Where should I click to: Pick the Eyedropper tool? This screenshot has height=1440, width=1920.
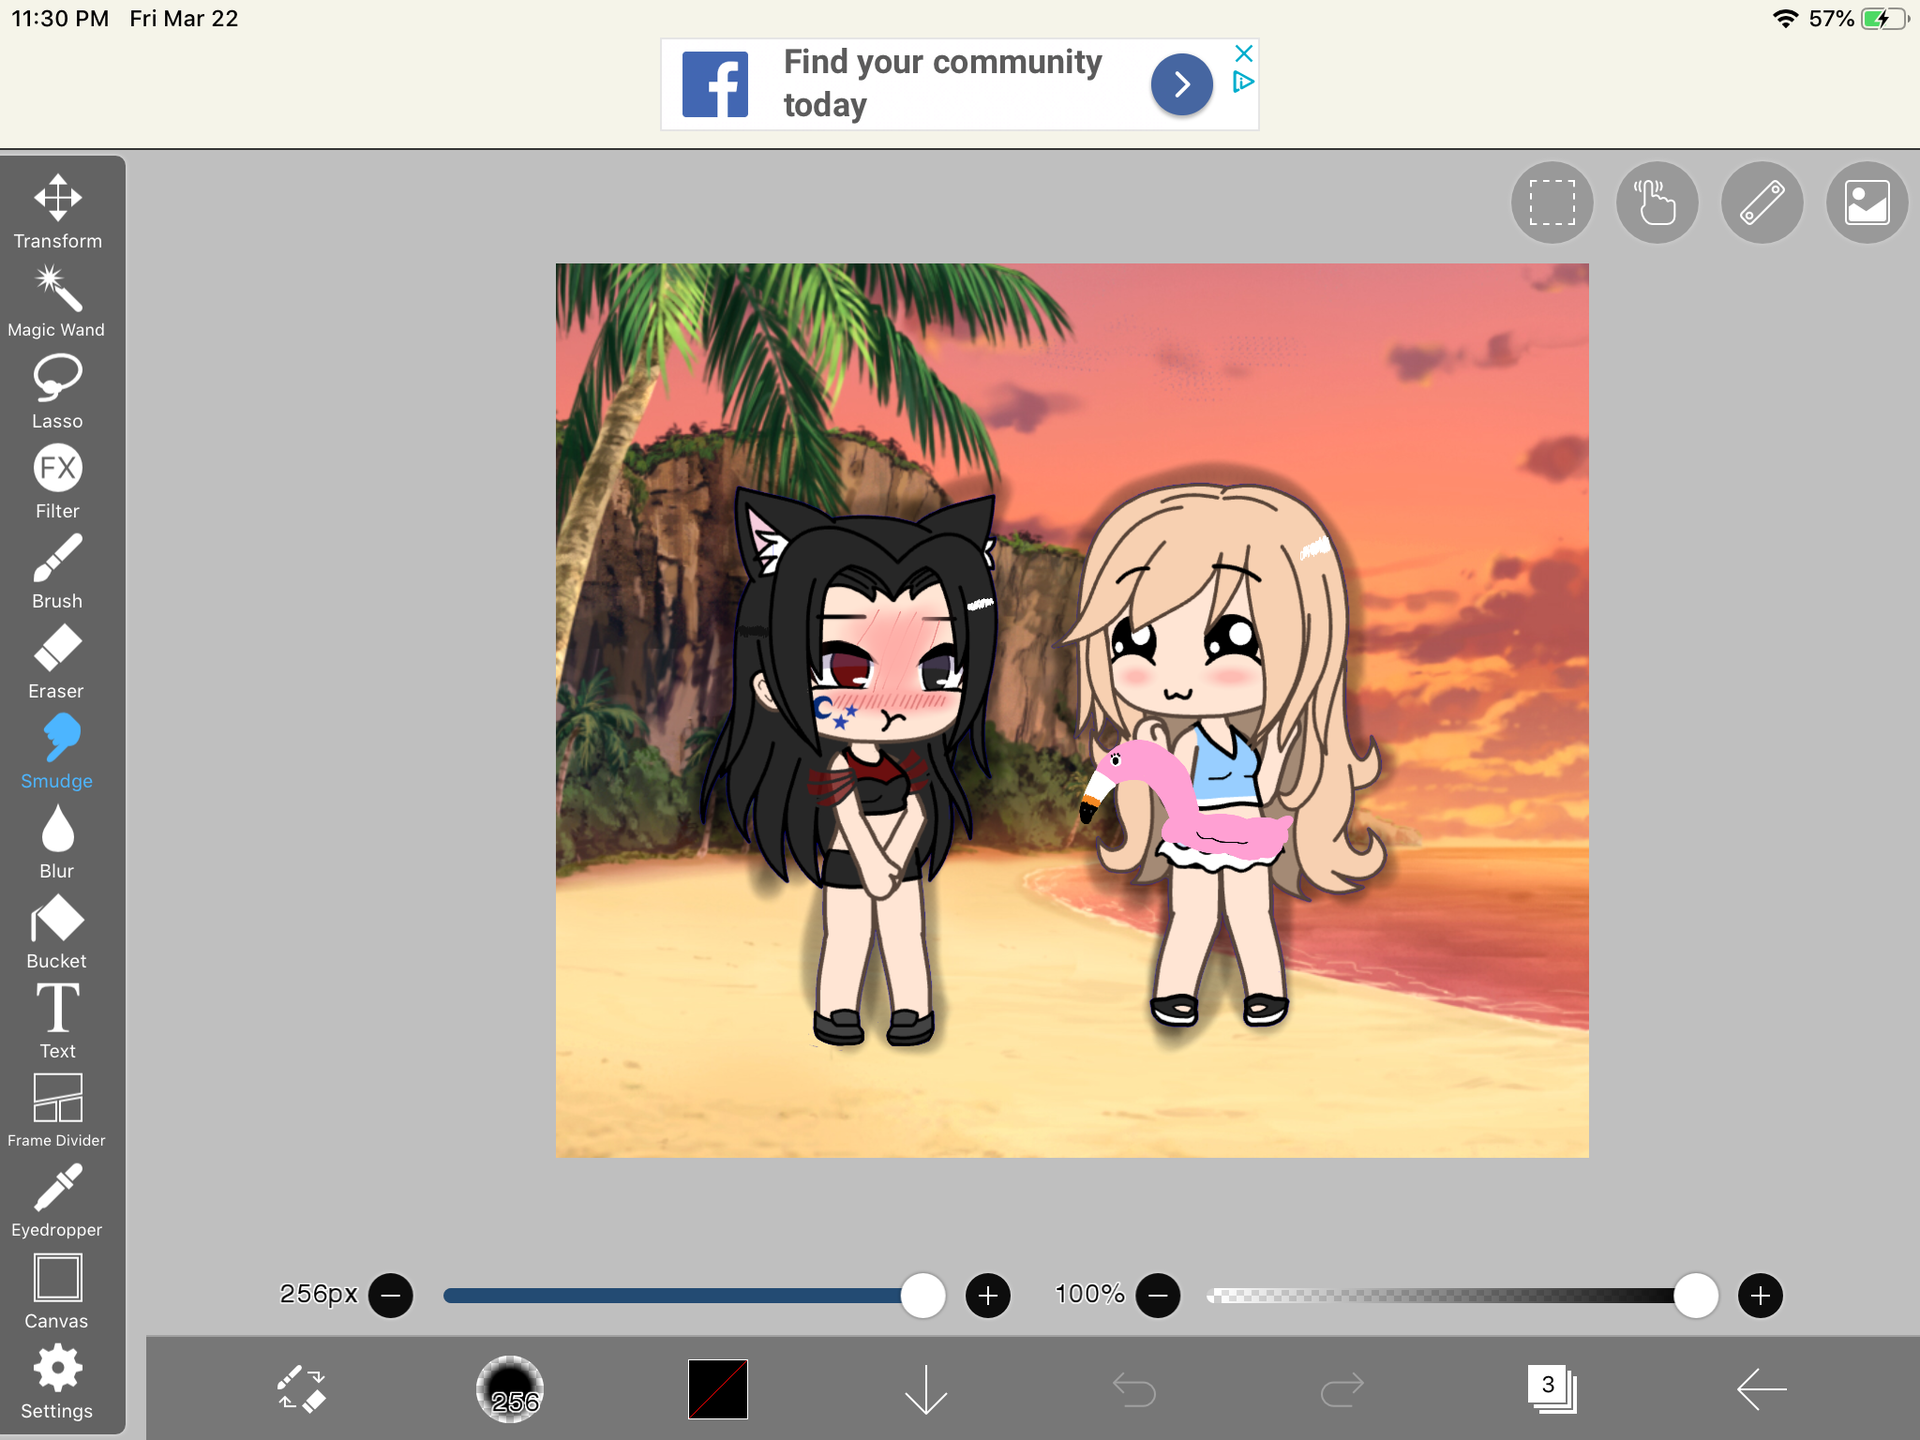coord(57,1200)
